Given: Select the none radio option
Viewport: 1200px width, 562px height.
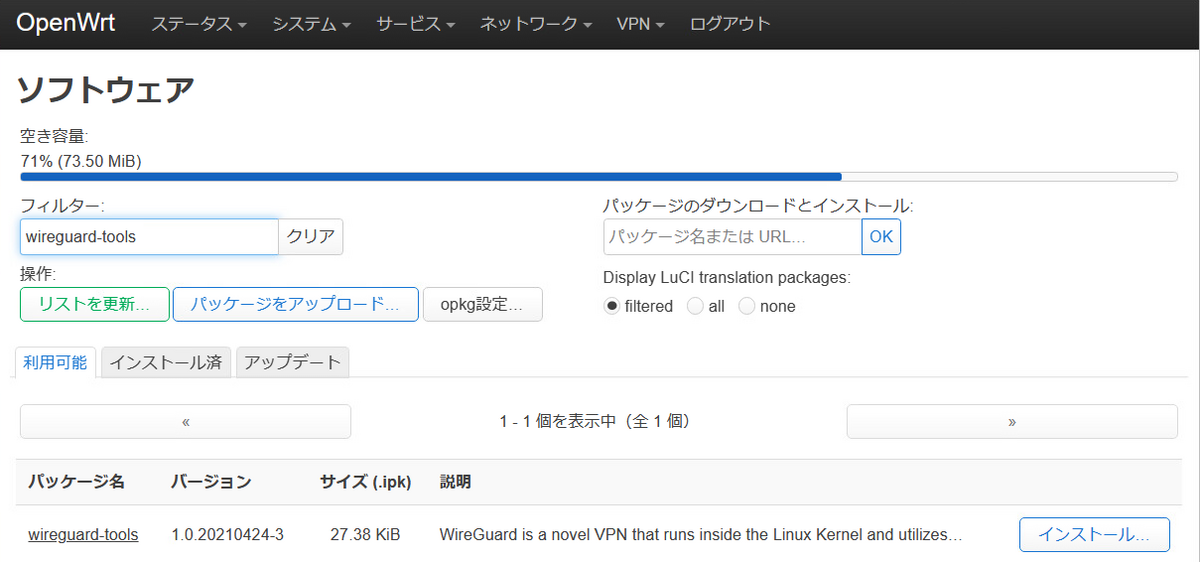Looking at the screenshot, I should [x=747, y=306].
